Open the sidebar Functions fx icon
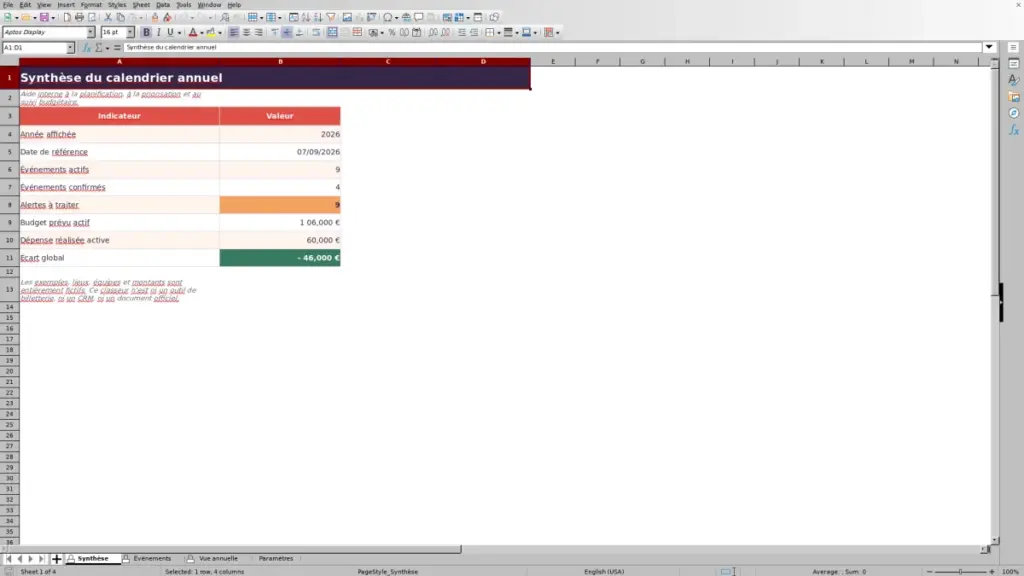The image size is (1024, 576). click(1014, 130)
